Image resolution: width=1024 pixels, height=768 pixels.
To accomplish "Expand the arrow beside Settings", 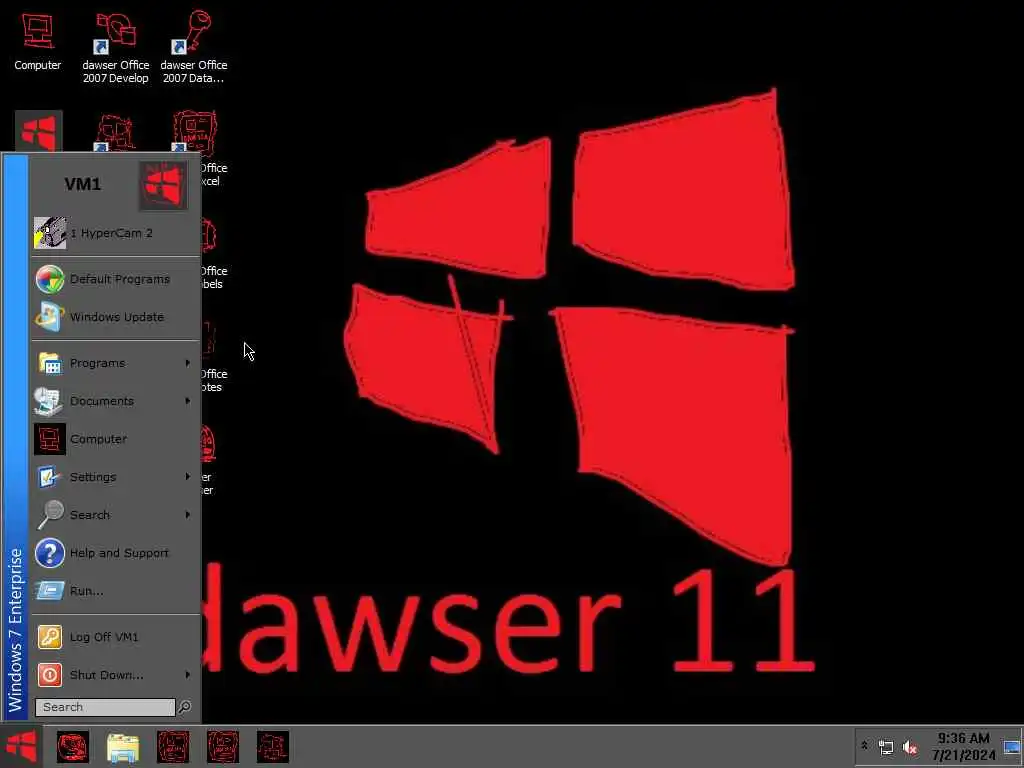I will (x=187, y=477).
